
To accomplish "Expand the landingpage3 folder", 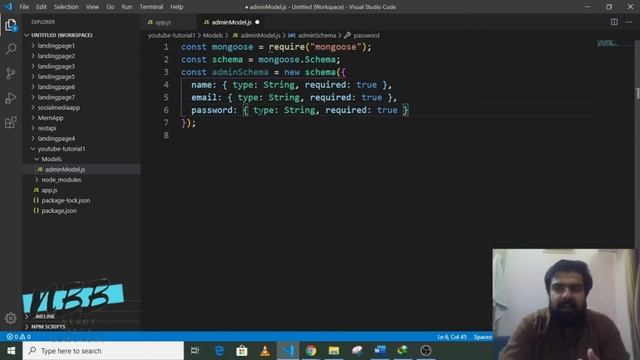I will (x=56, y=66).
